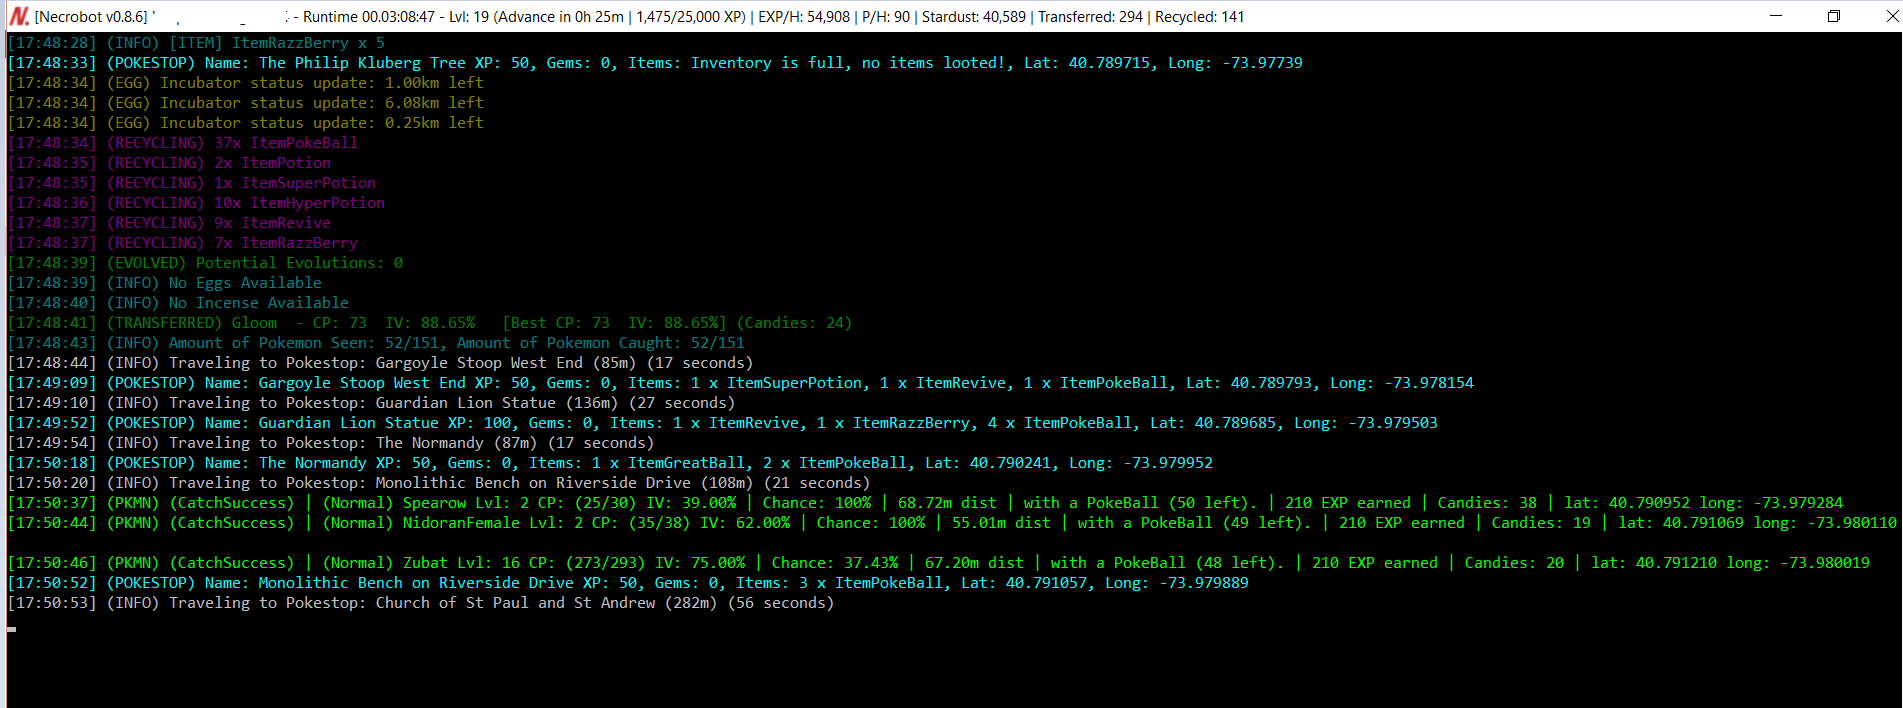This screenshot has height=708, width=1903.
Task: Click the NidoranFemale CatchSuccess log line
Action: click(952, 523)
